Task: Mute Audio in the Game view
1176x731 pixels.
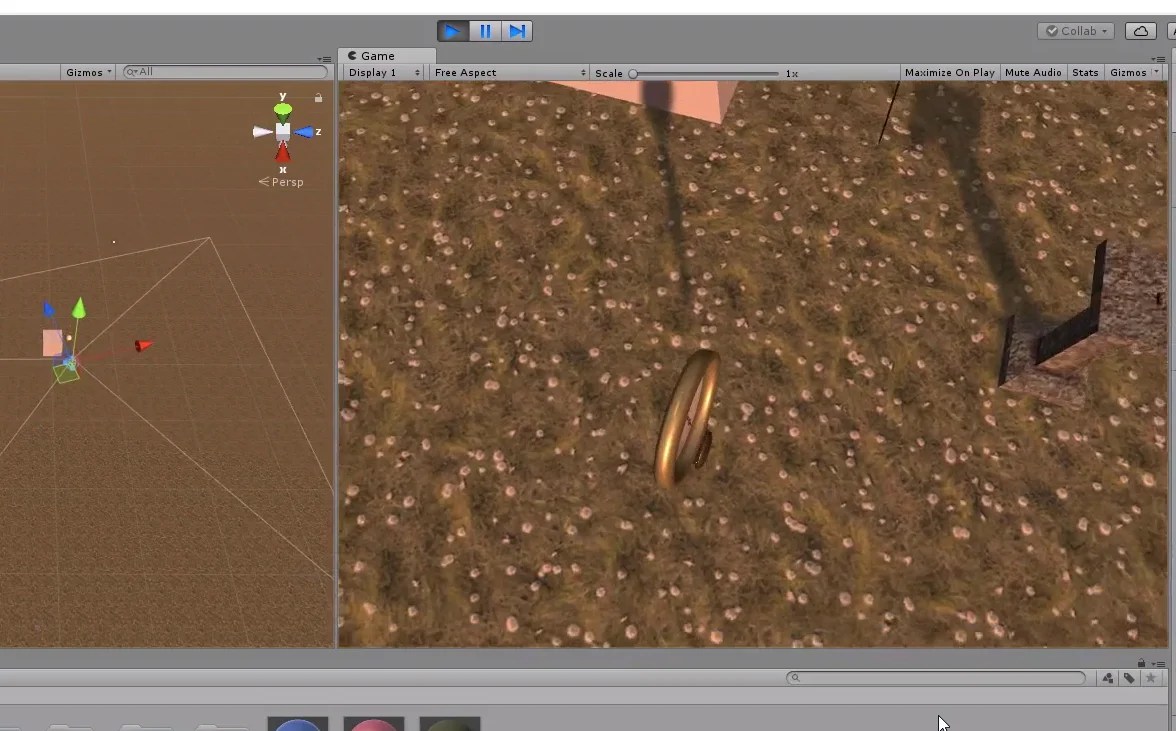Action: pyautogui.click(x=1033, y=72)
